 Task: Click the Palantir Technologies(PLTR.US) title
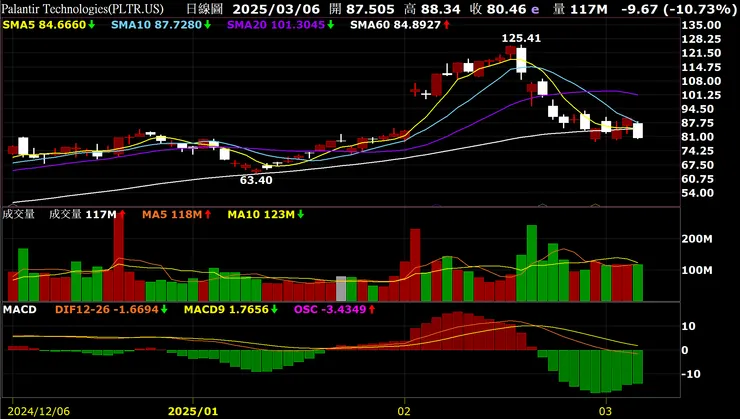pyautogui.click(x=83, y=9)
